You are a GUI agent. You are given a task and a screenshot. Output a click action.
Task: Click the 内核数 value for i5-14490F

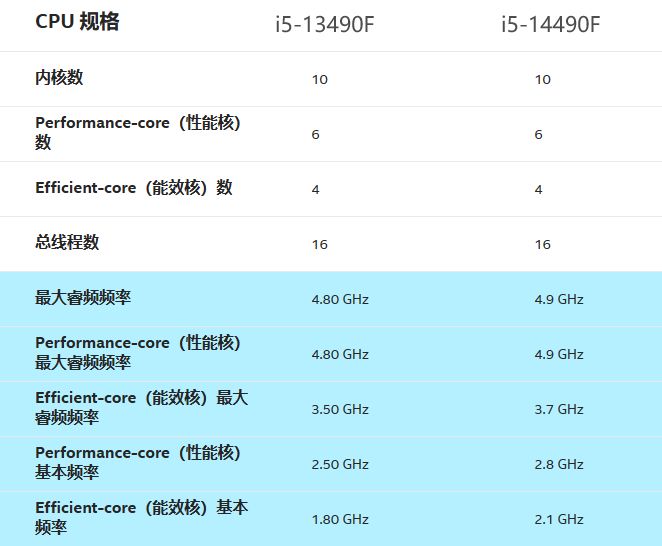pyautogui.click(x=543, y=79)
